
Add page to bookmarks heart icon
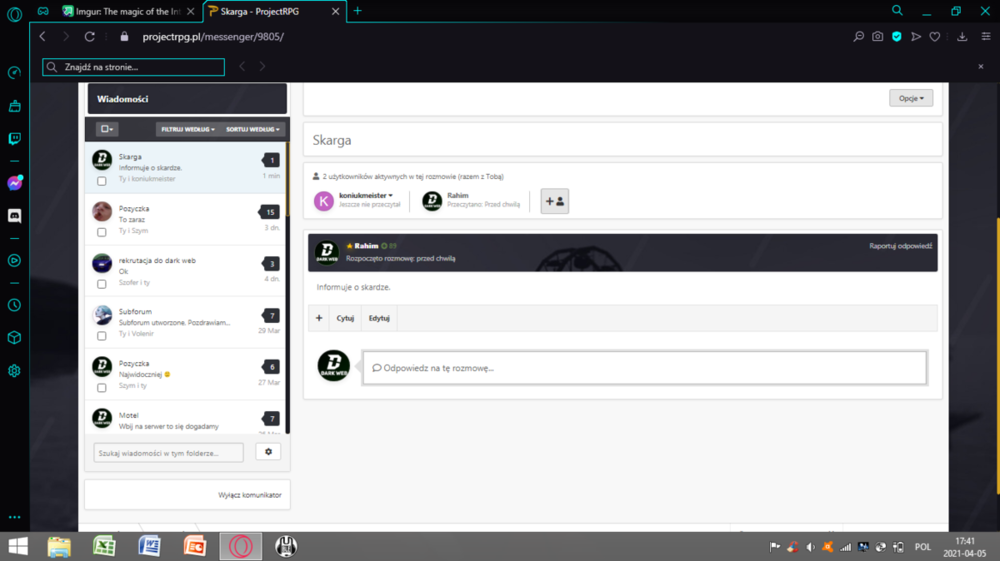click(x=934, y=37)
